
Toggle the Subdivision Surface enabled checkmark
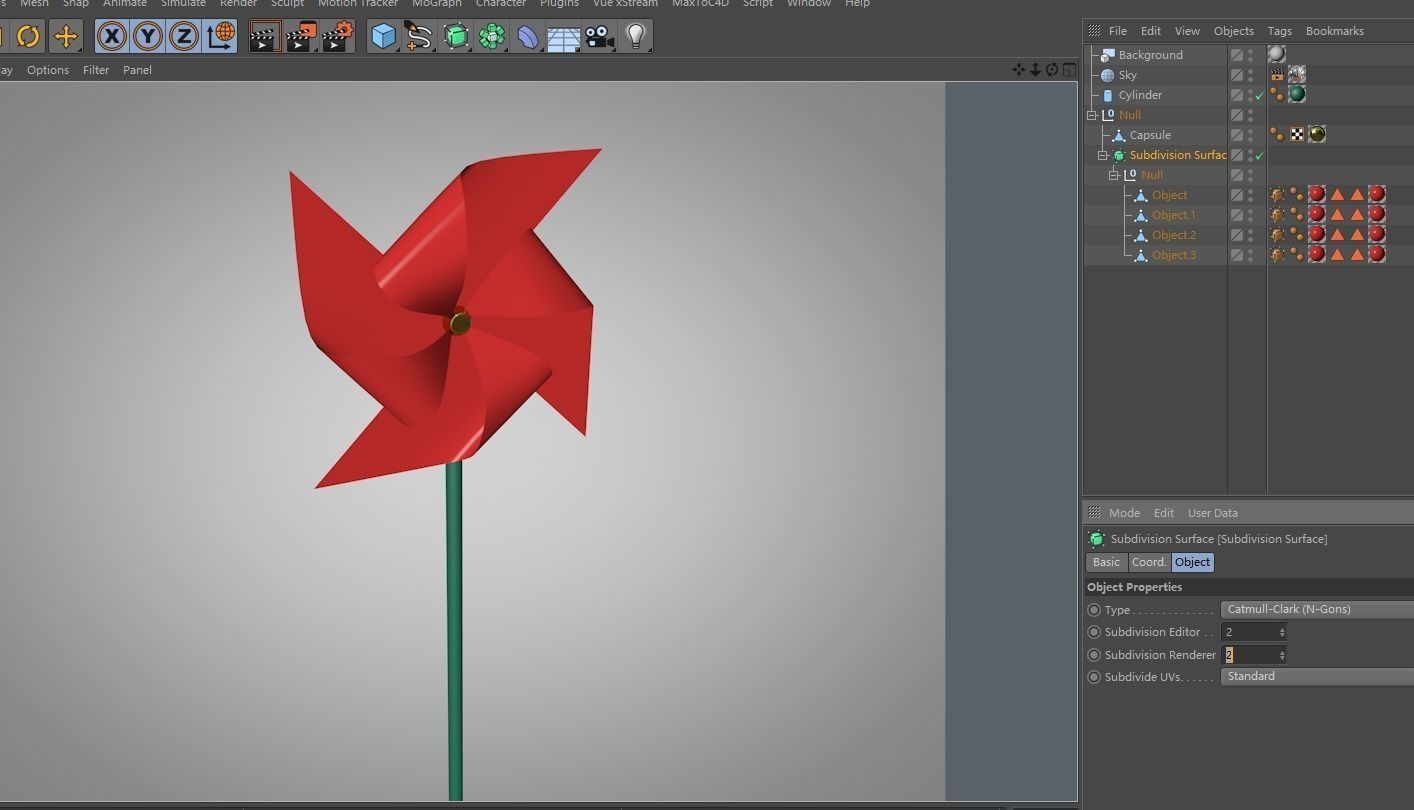pos(1260,156)
